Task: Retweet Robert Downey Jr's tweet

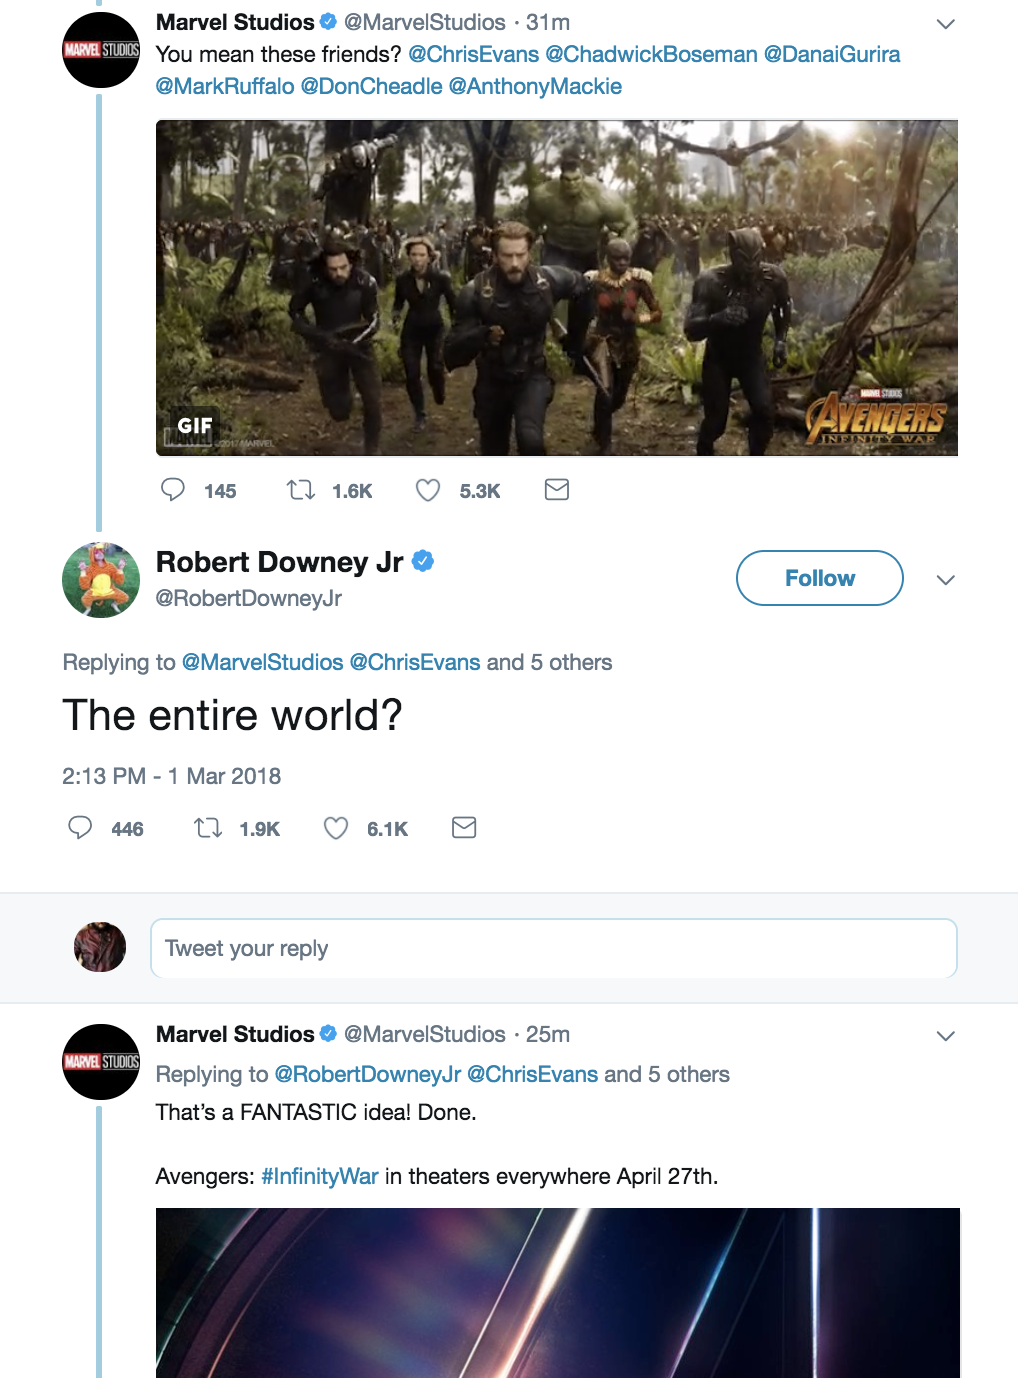Action: pyautogui.click(x=208, y=828)
